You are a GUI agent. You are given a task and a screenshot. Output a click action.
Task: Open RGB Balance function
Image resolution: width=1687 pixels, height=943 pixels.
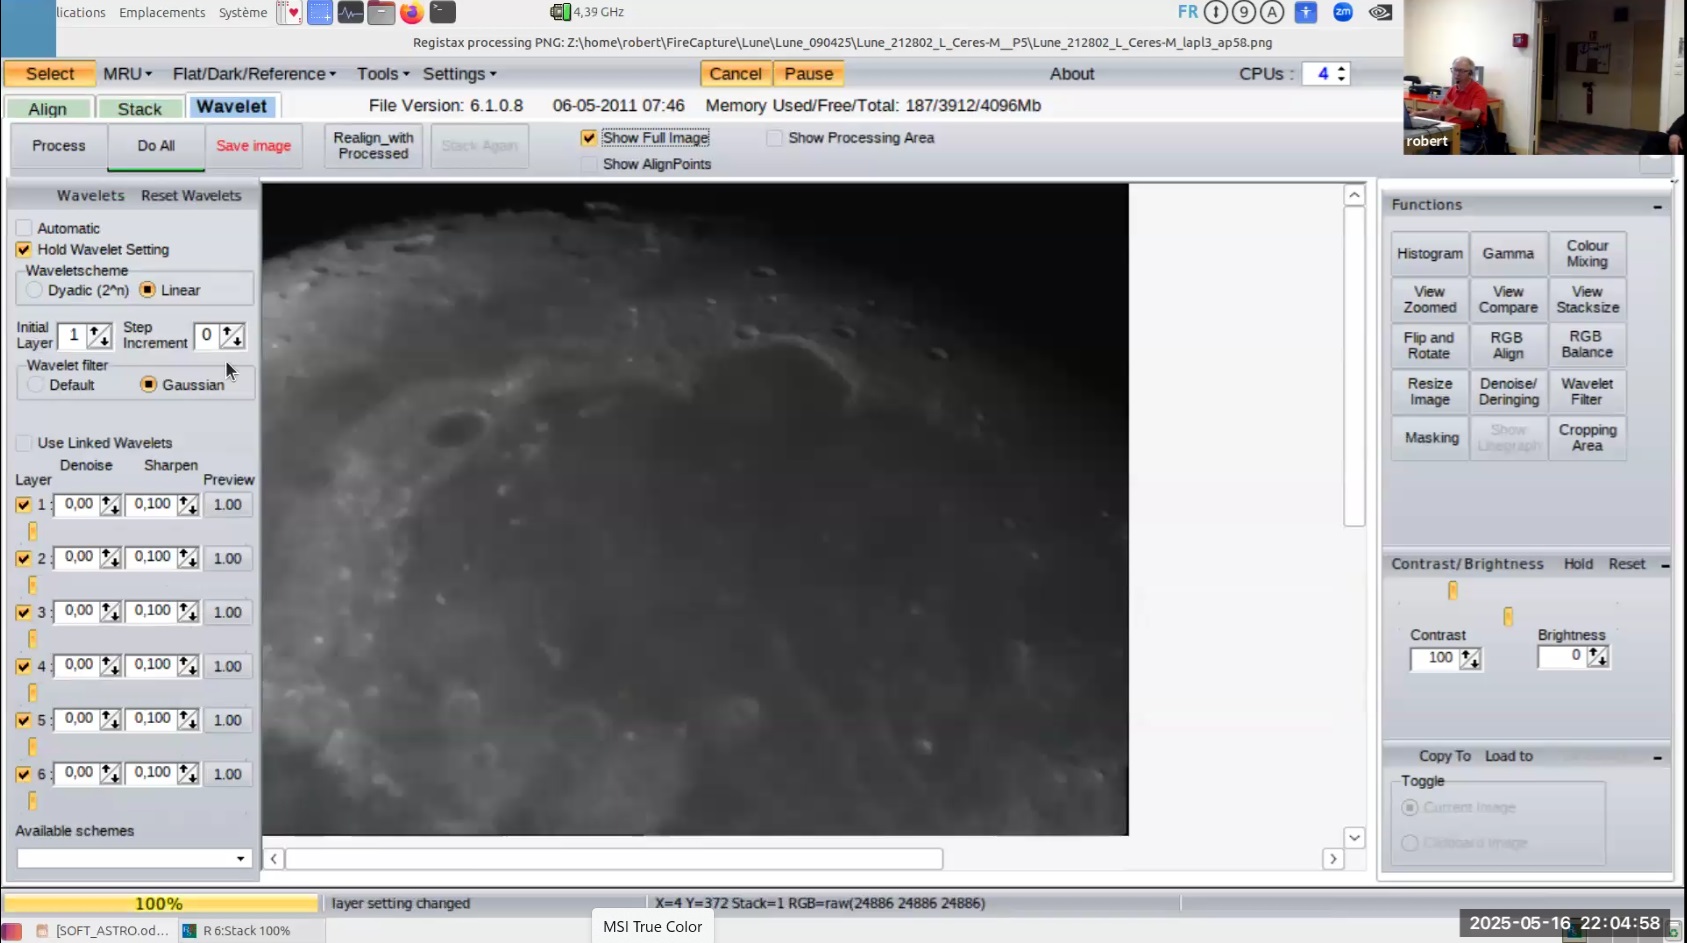pos(1587,345)
